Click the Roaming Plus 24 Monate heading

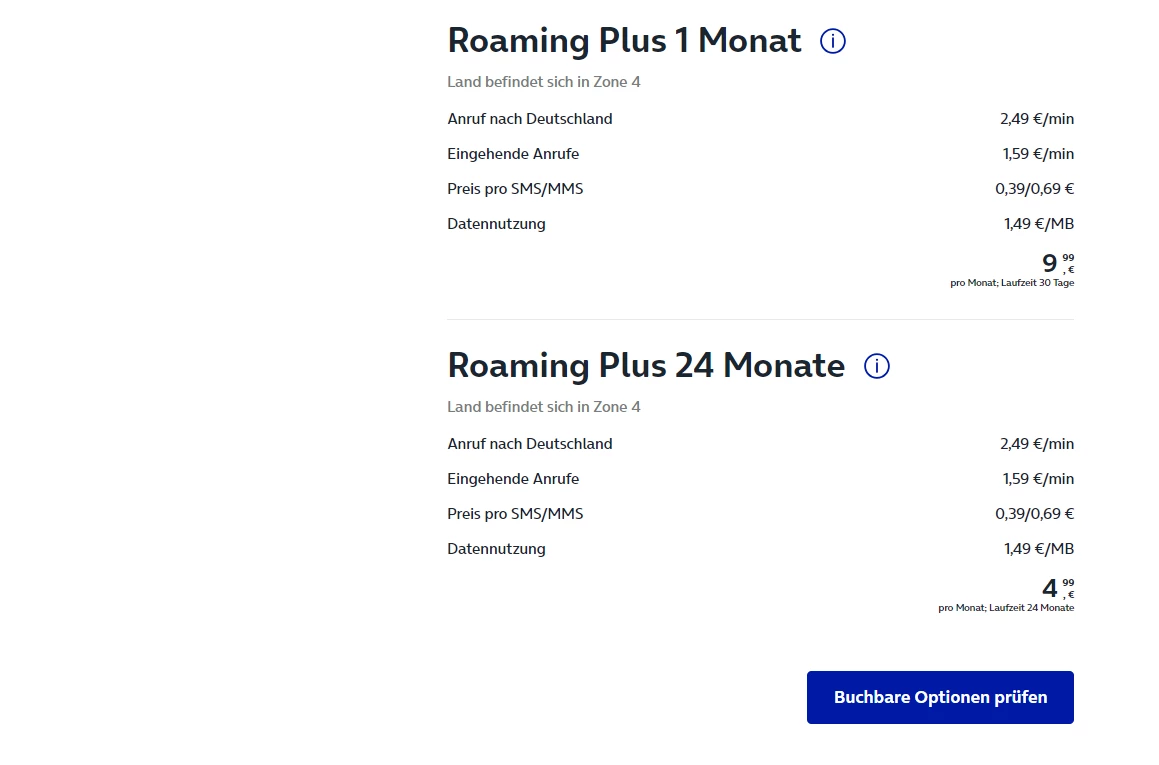(x=646, y=366)
